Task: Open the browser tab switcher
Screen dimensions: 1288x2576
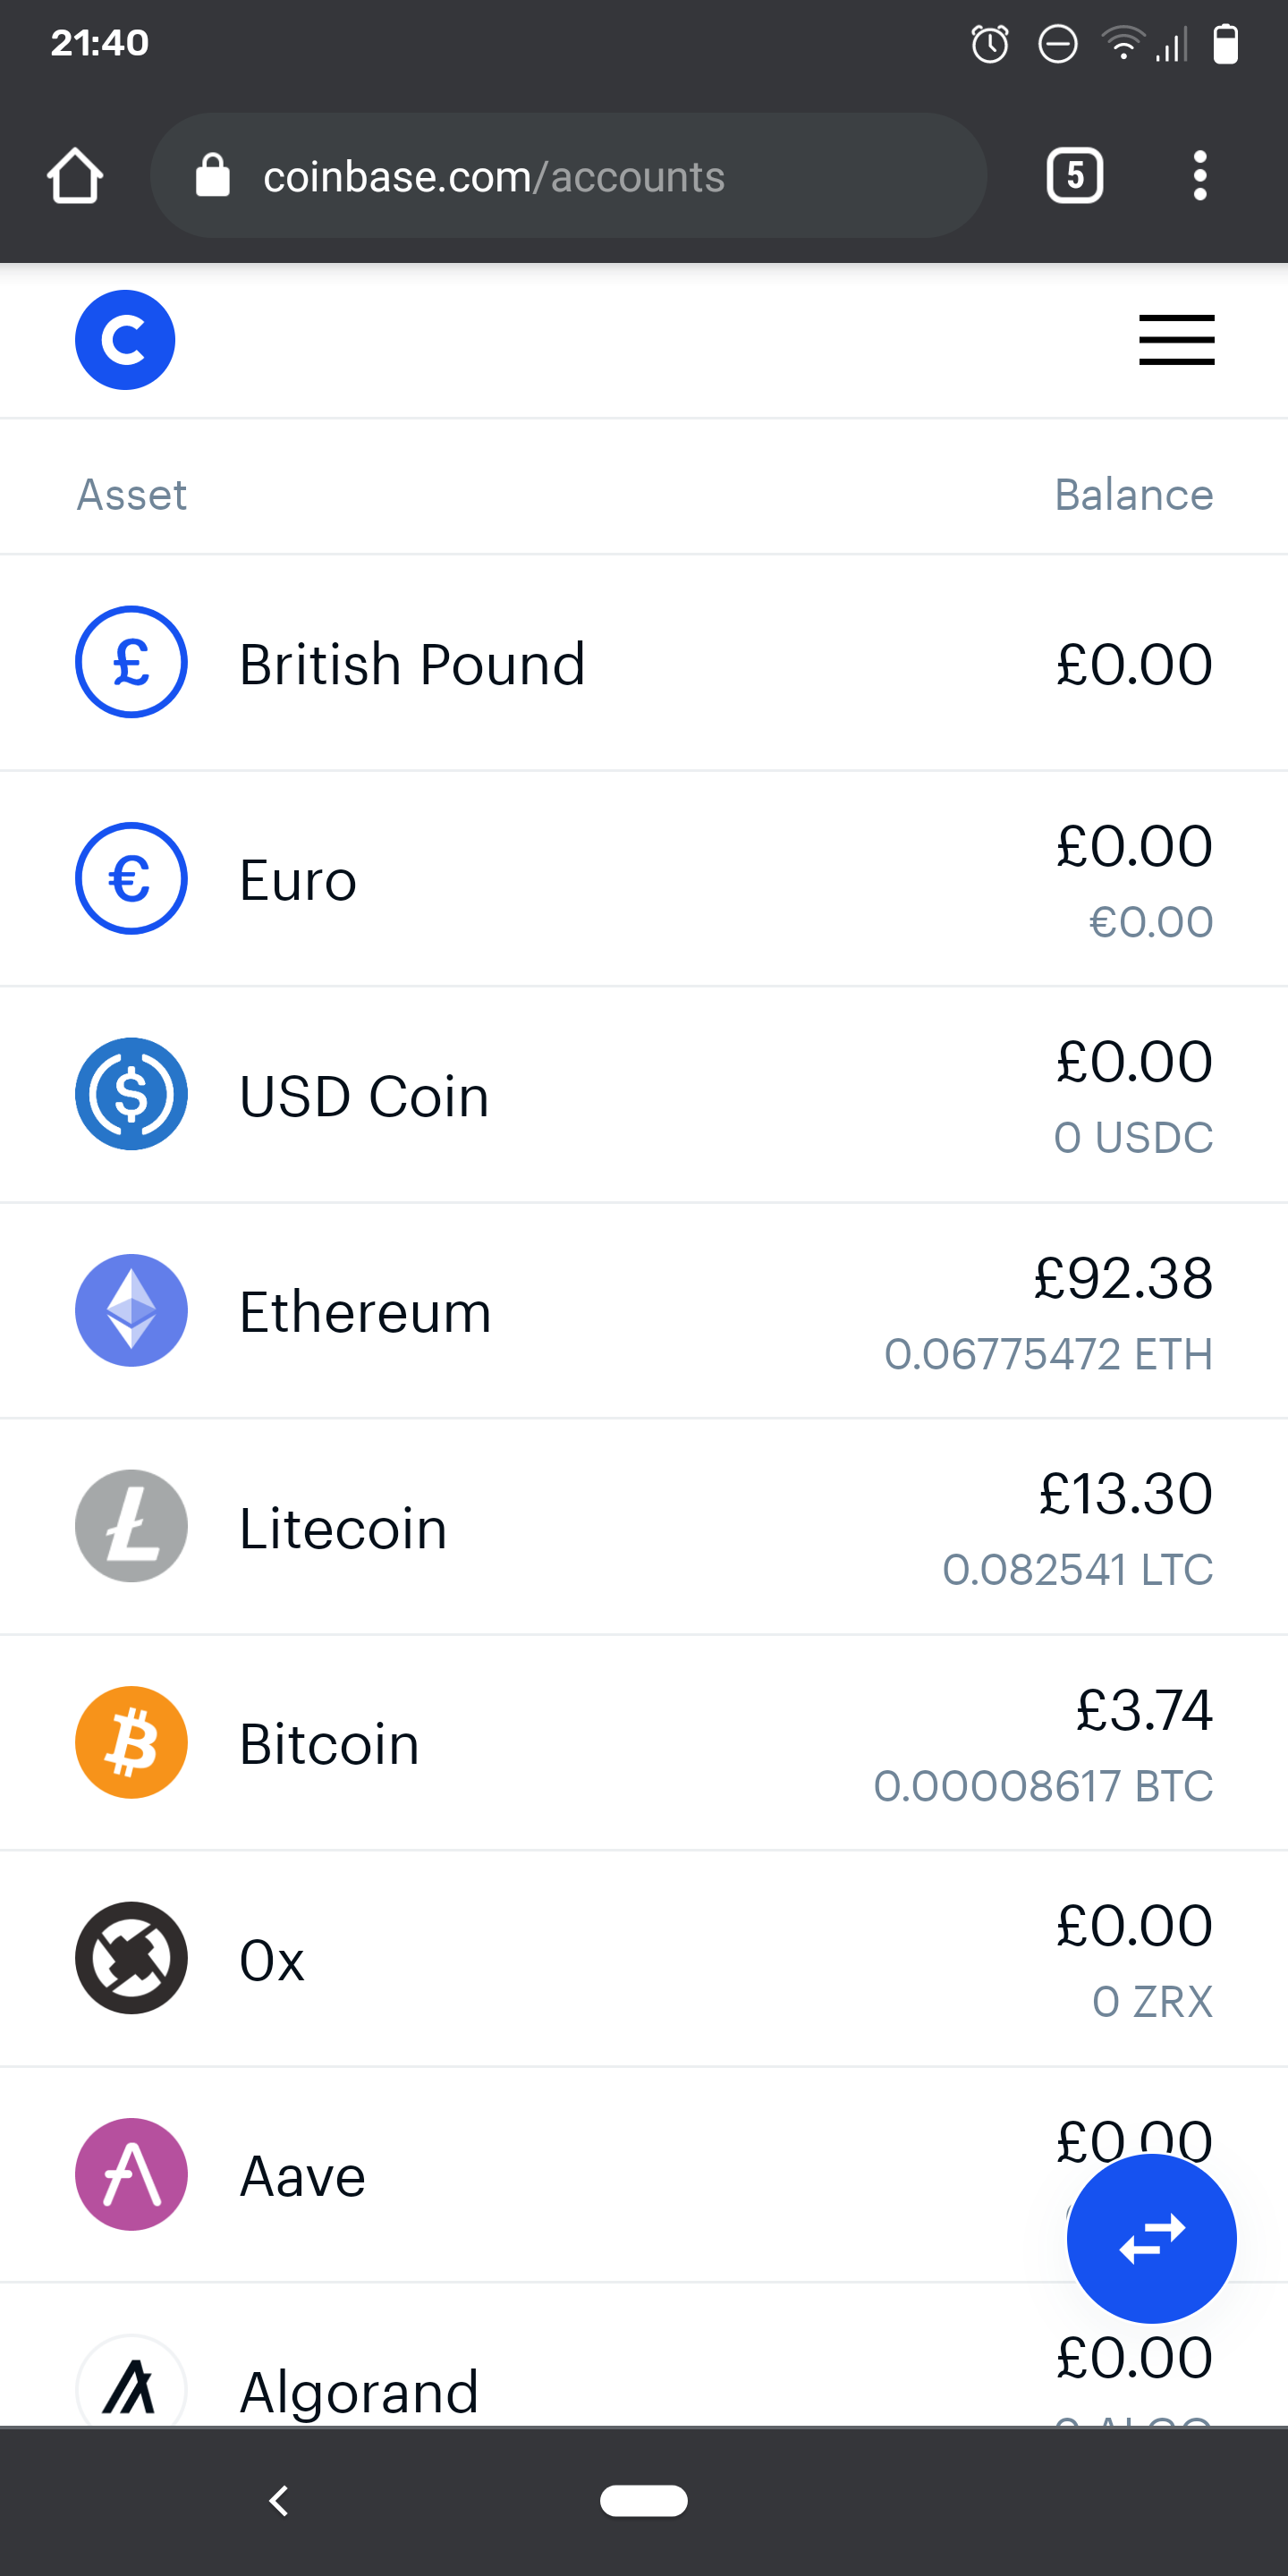Action: click(x=1074, y=176)
